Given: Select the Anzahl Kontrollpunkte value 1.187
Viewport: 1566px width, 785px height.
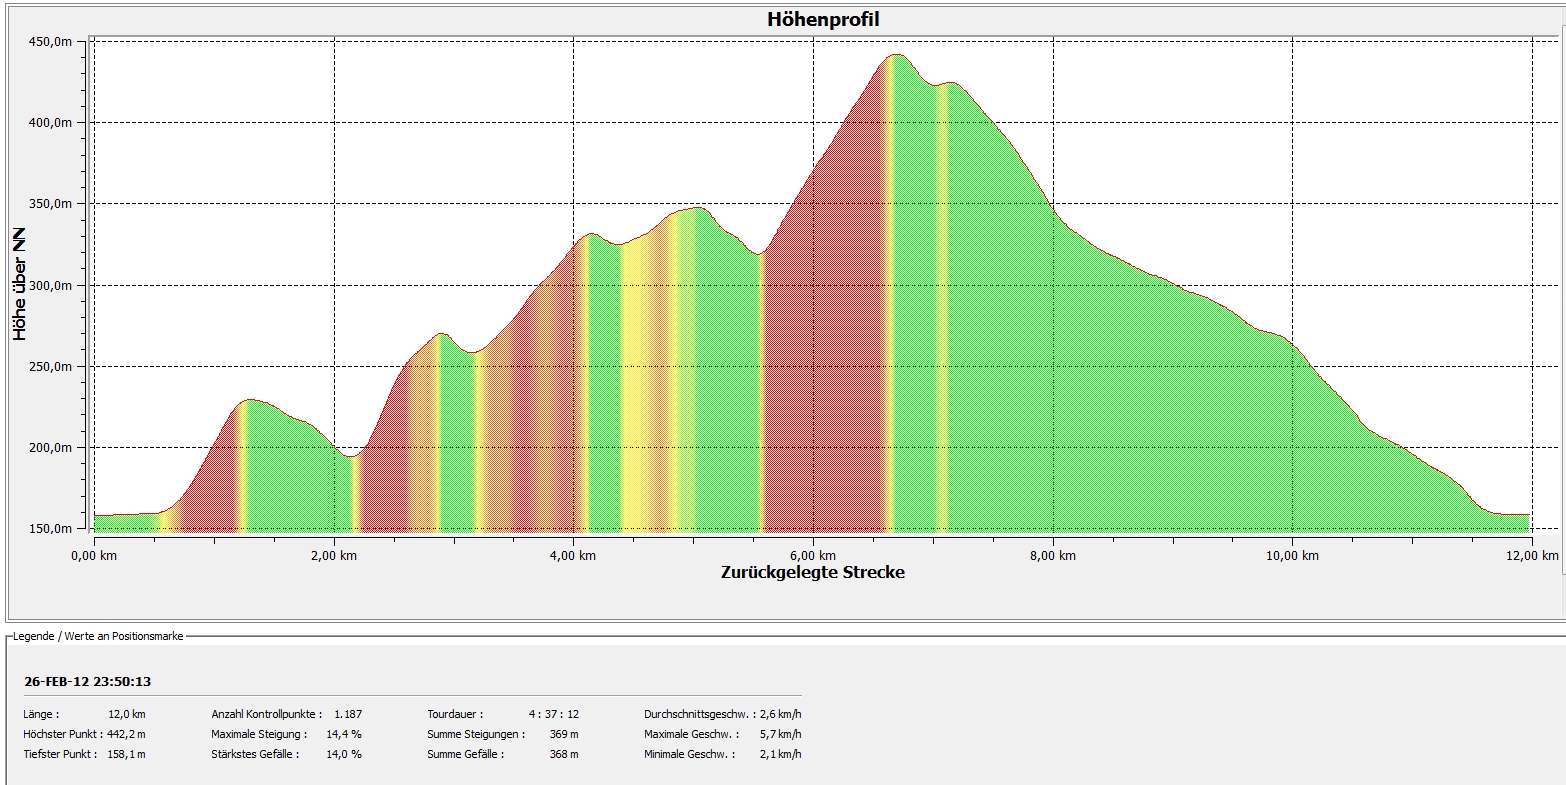Looking at the screenshot, I should pos(347,714).
